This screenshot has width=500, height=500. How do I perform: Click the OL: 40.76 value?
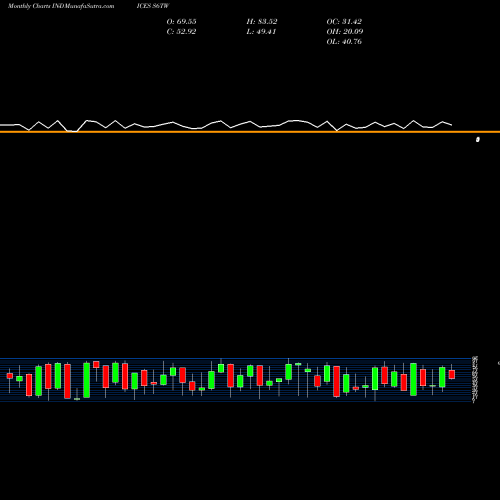[344, 41]
